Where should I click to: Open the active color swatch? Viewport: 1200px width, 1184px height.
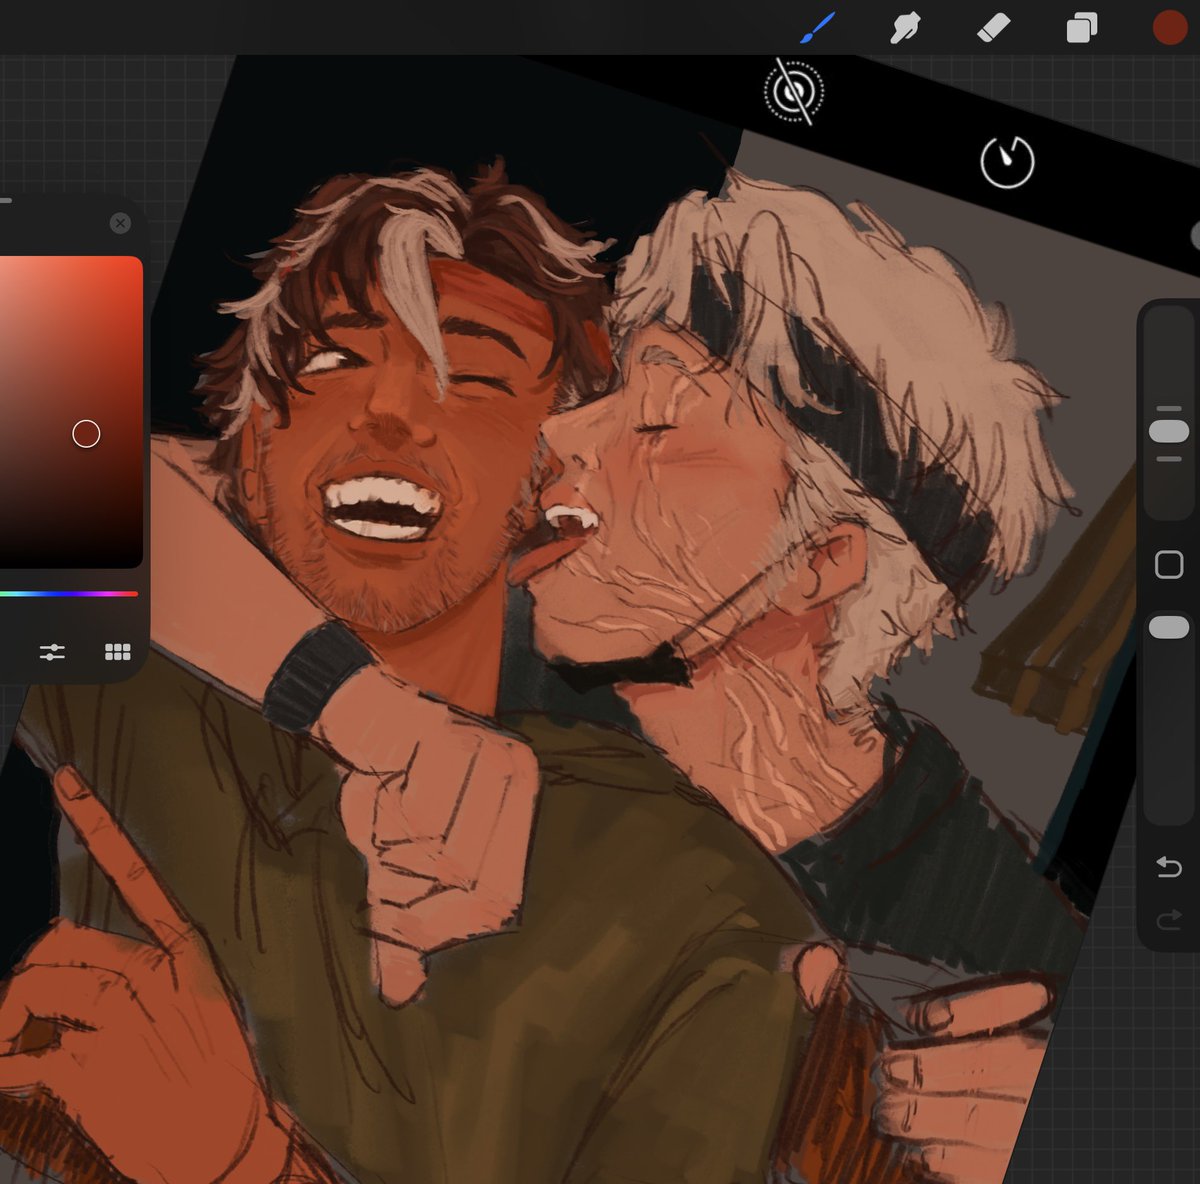(x=1169, y=28)
